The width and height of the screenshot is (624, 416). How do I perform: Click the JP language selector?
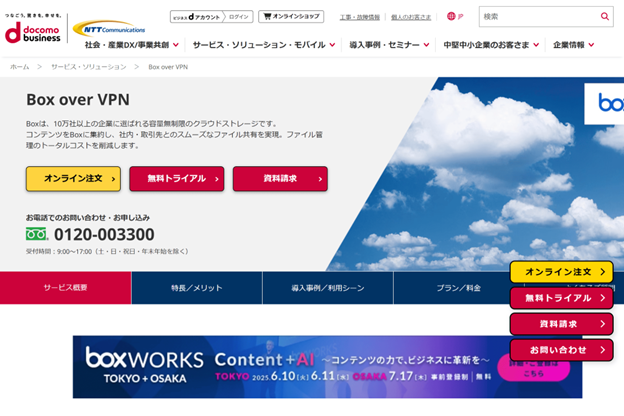tap(460, 17)
